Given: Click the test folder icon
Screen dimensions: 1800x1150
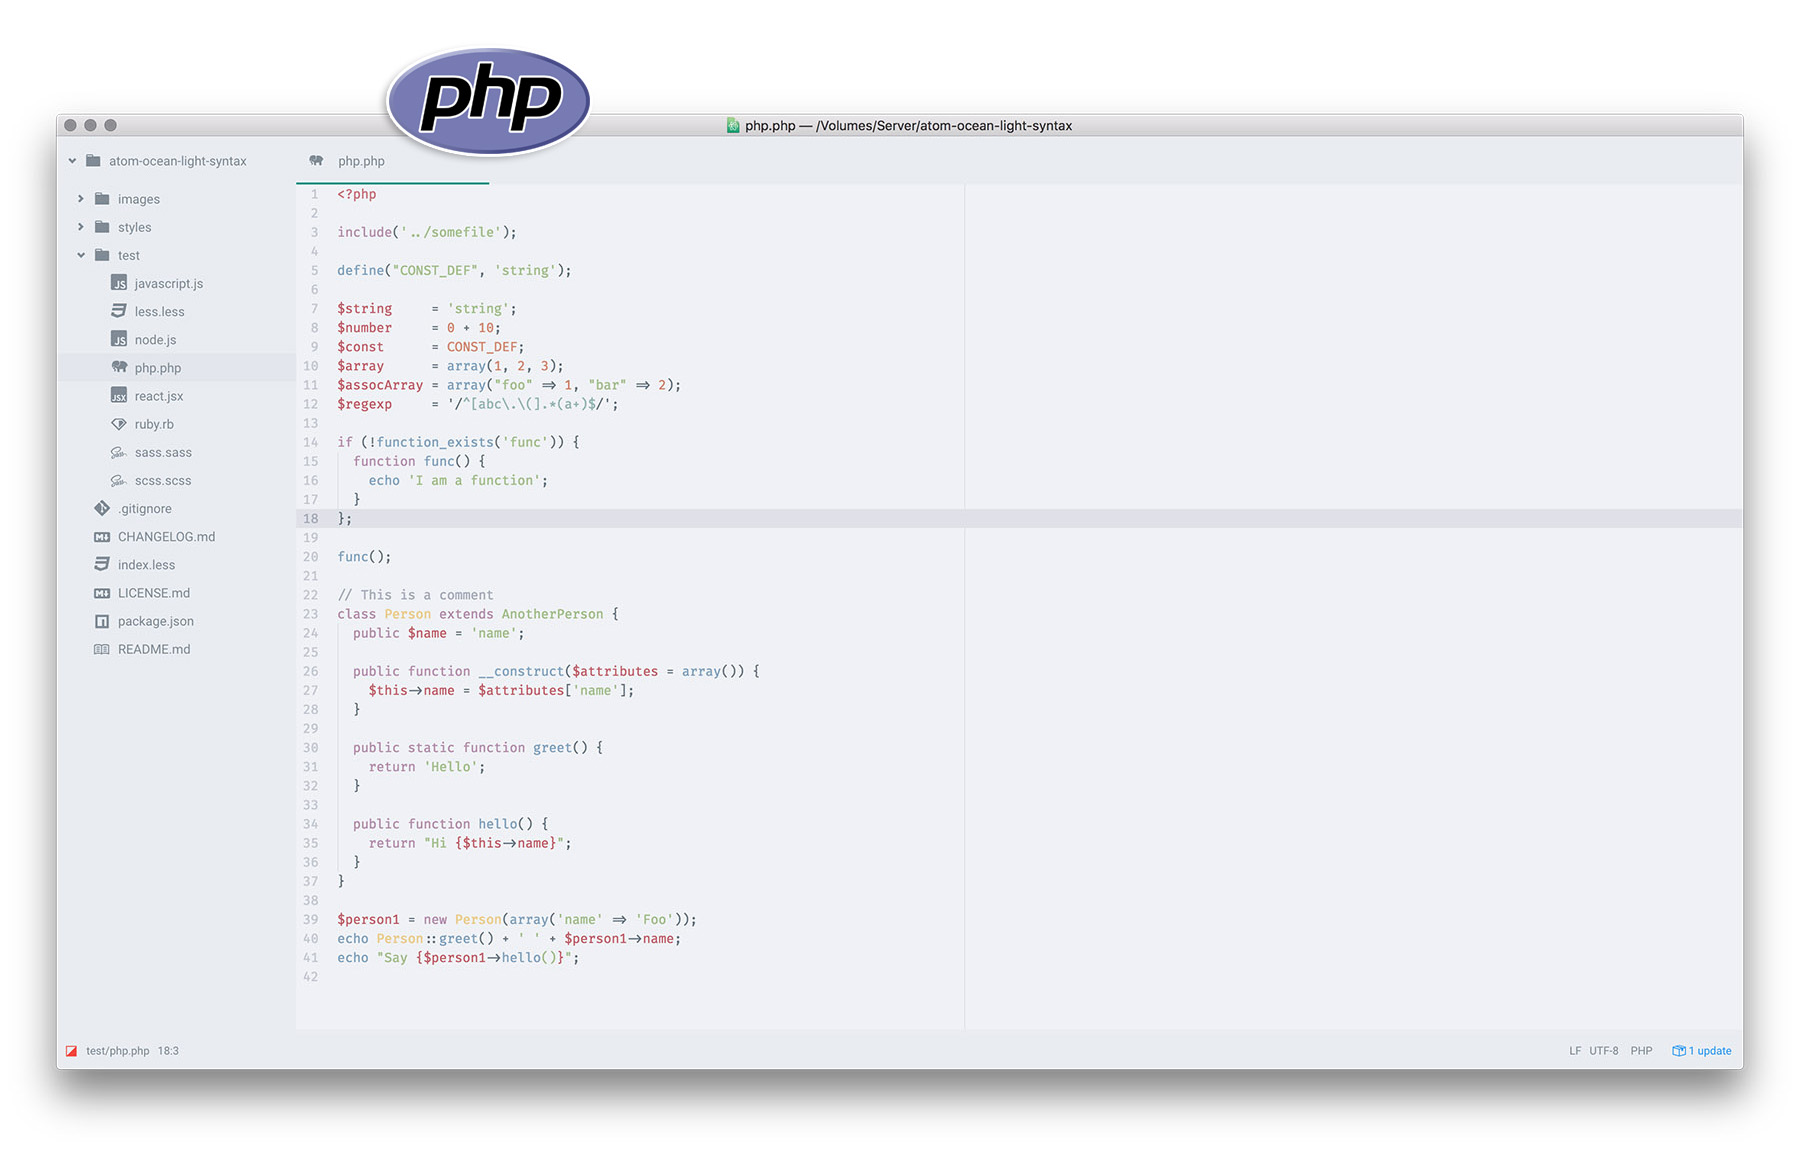Looking at the screenshot, I should [102, 255].
